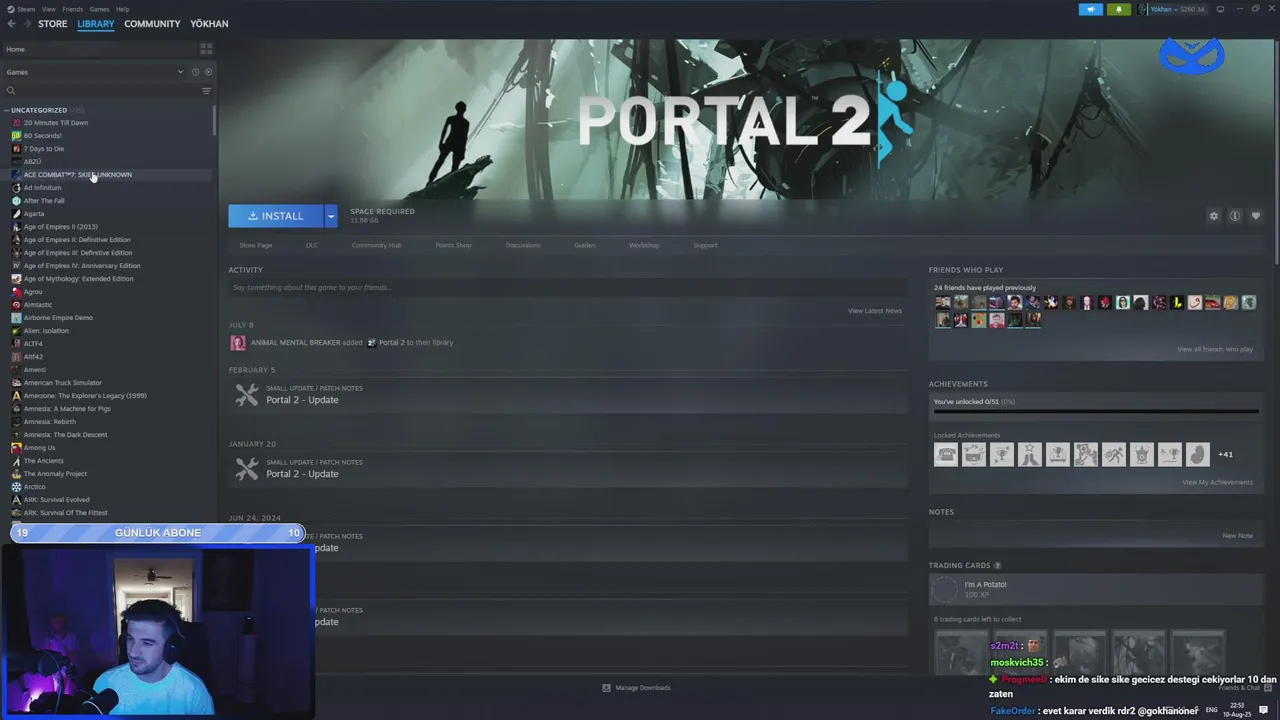Switch to the STORE tab
The width and height of the screenshot is (1280, 720).
coord(53,24)
